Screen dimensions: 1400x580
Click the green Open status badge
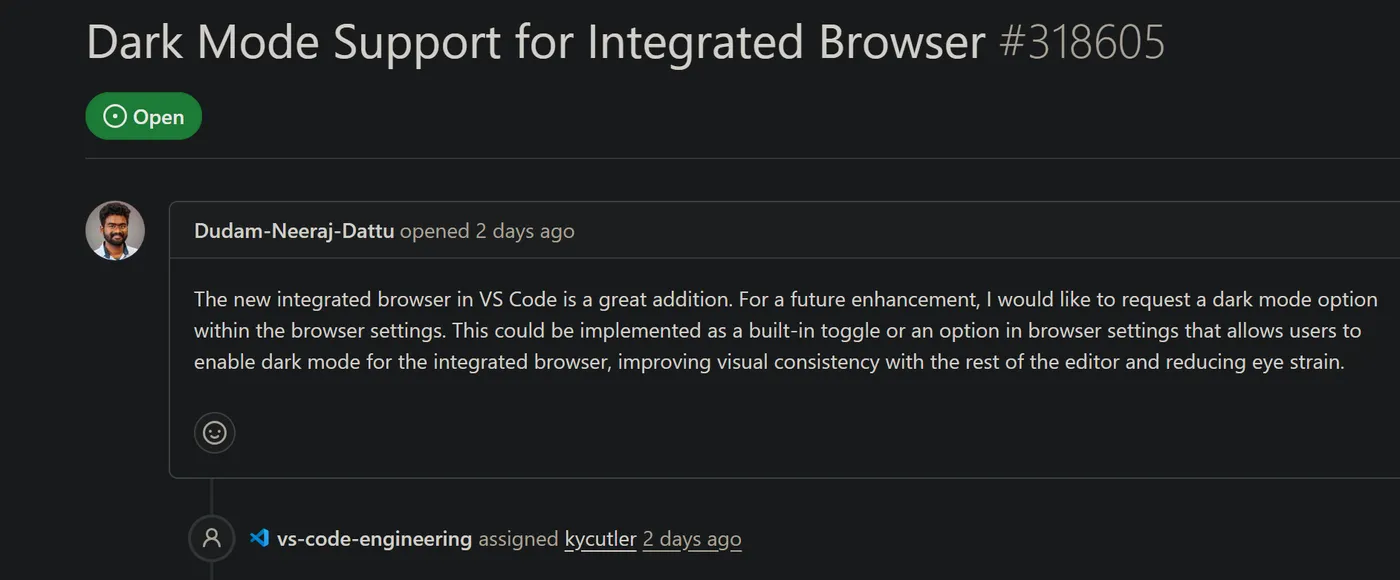[144, 117]
